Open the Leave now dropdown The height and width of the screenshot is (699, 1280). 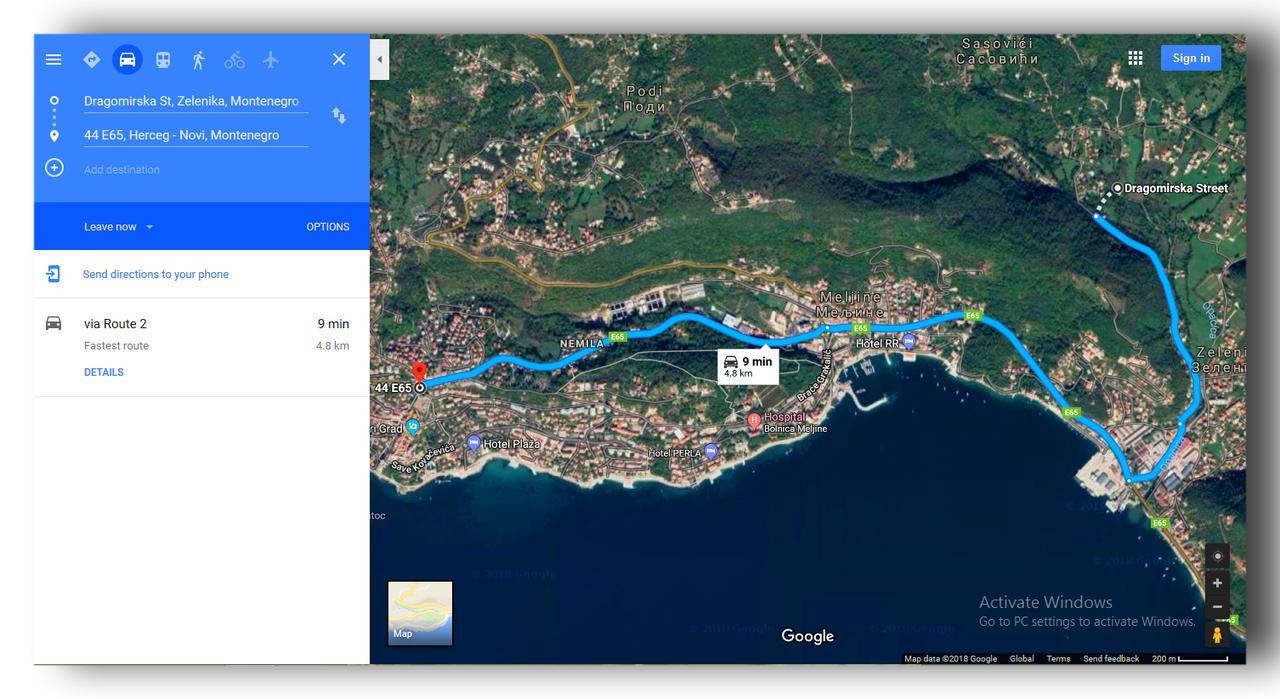[x=119, y=227]
